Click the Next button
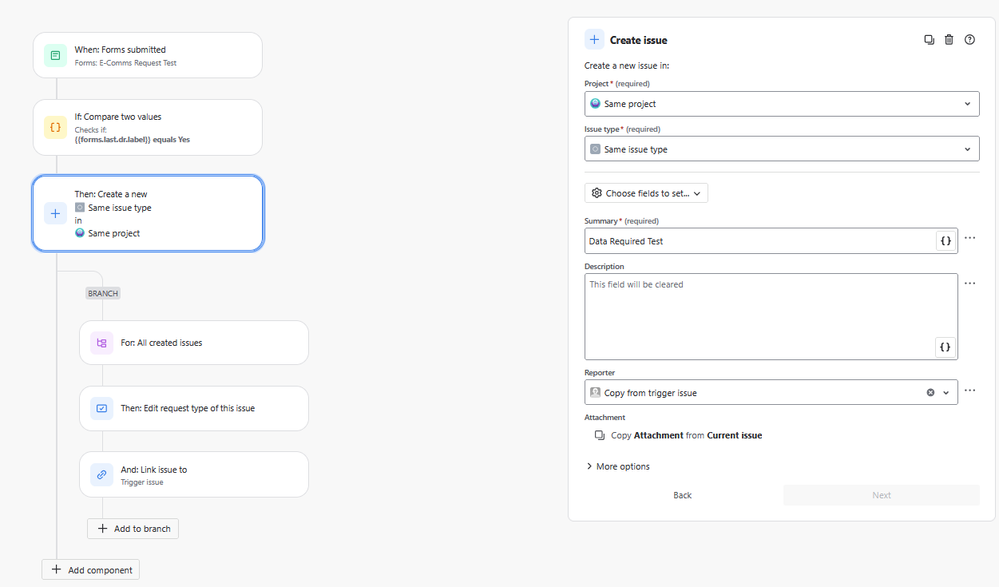999x587 pixels. [881, 495]
